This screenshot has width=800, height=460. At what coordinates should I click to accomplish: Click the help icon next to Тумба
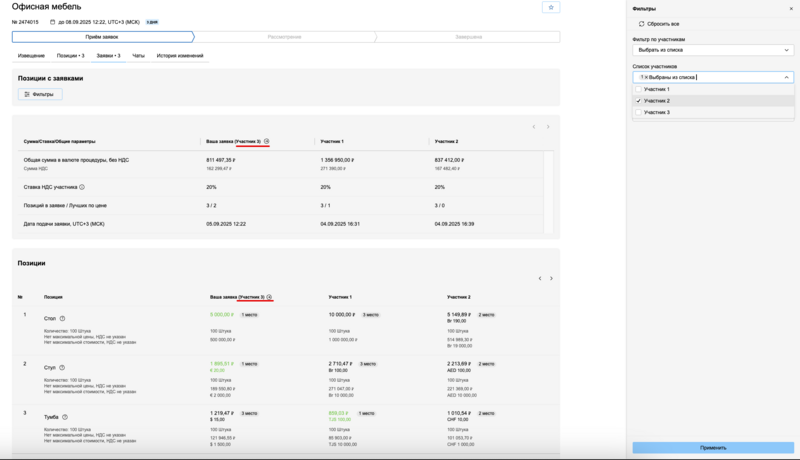click(x=67, y=416)
